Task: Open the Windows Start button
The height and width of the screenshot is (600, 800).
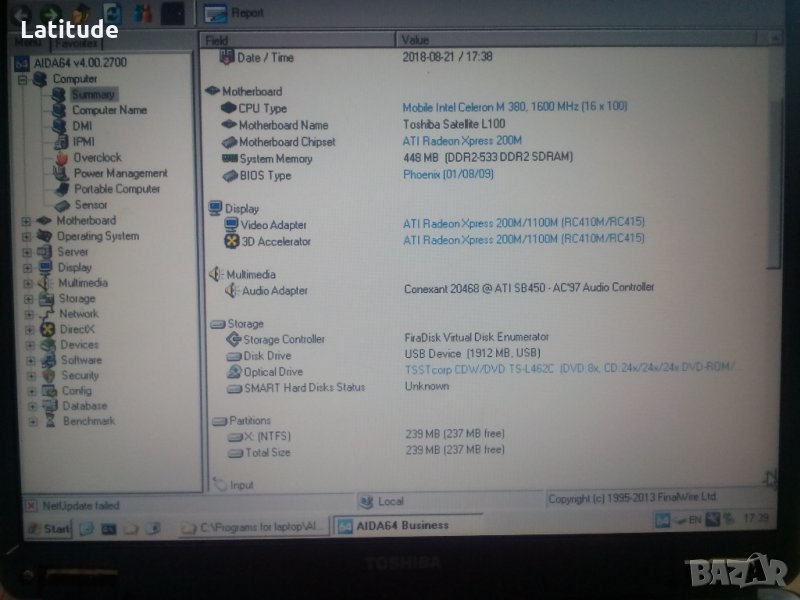Action: [x=48, y=528]
